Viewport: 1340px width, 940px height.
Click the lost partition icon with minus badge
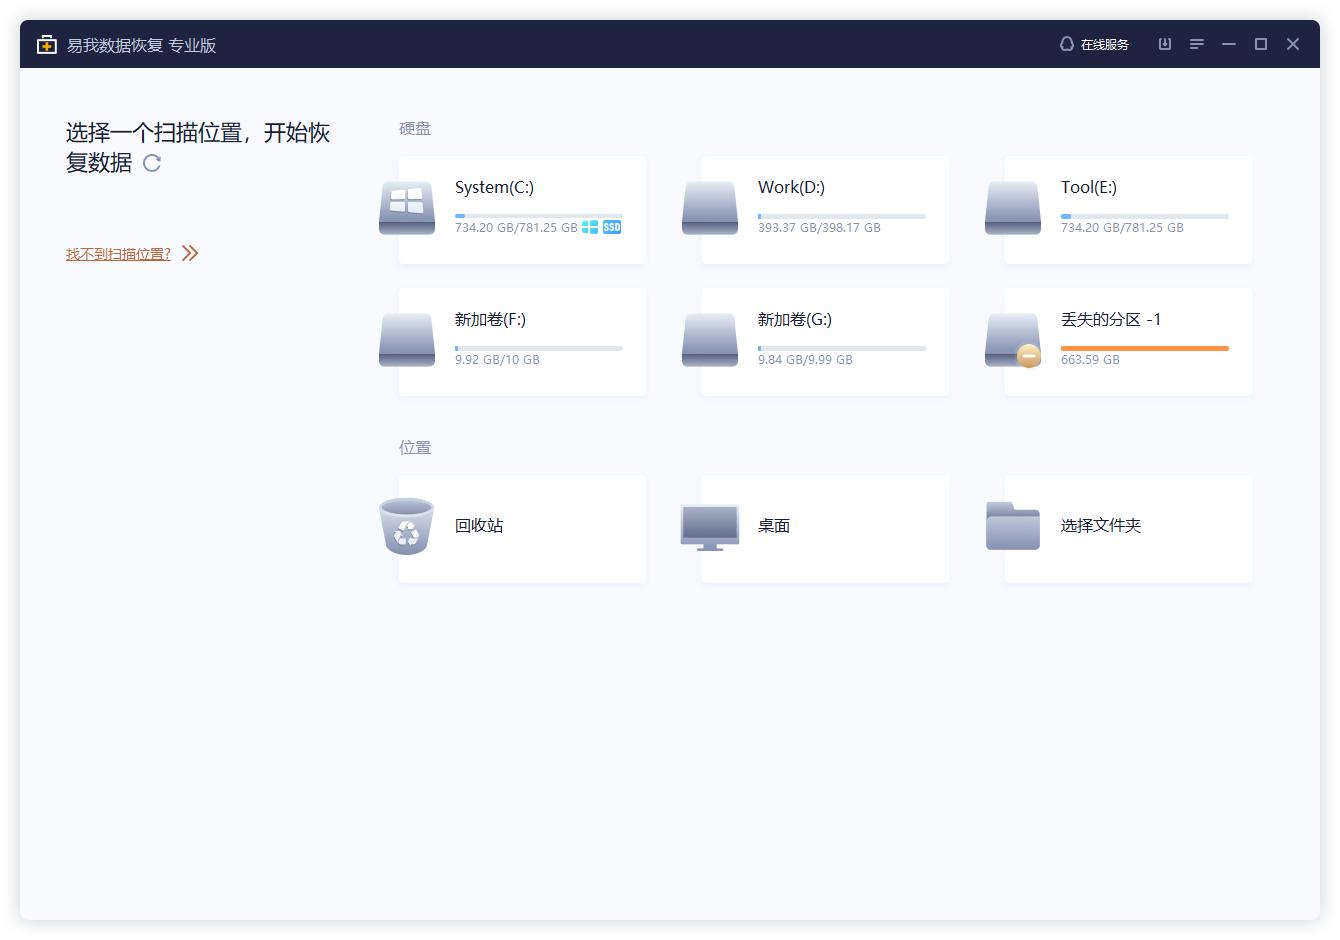tap(1012, 339)
